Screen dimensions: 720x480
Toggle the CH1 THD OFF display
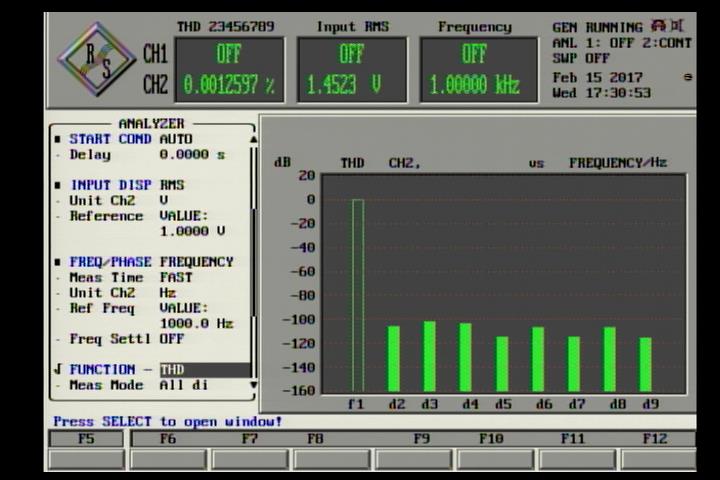[x=228, y=54]
